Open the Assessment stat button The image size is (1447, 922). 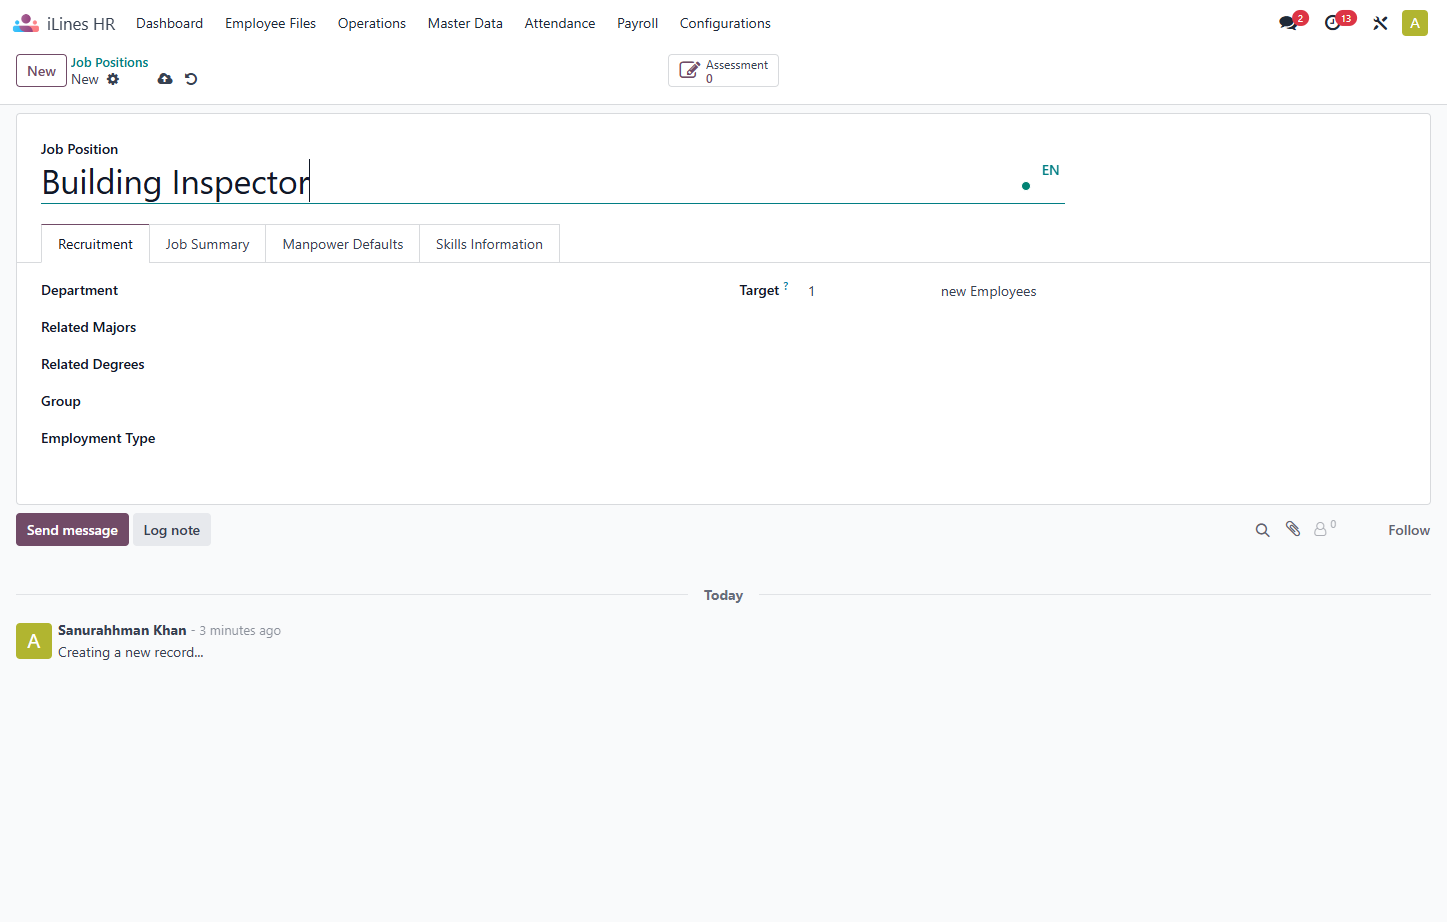[x=723, y=71]
